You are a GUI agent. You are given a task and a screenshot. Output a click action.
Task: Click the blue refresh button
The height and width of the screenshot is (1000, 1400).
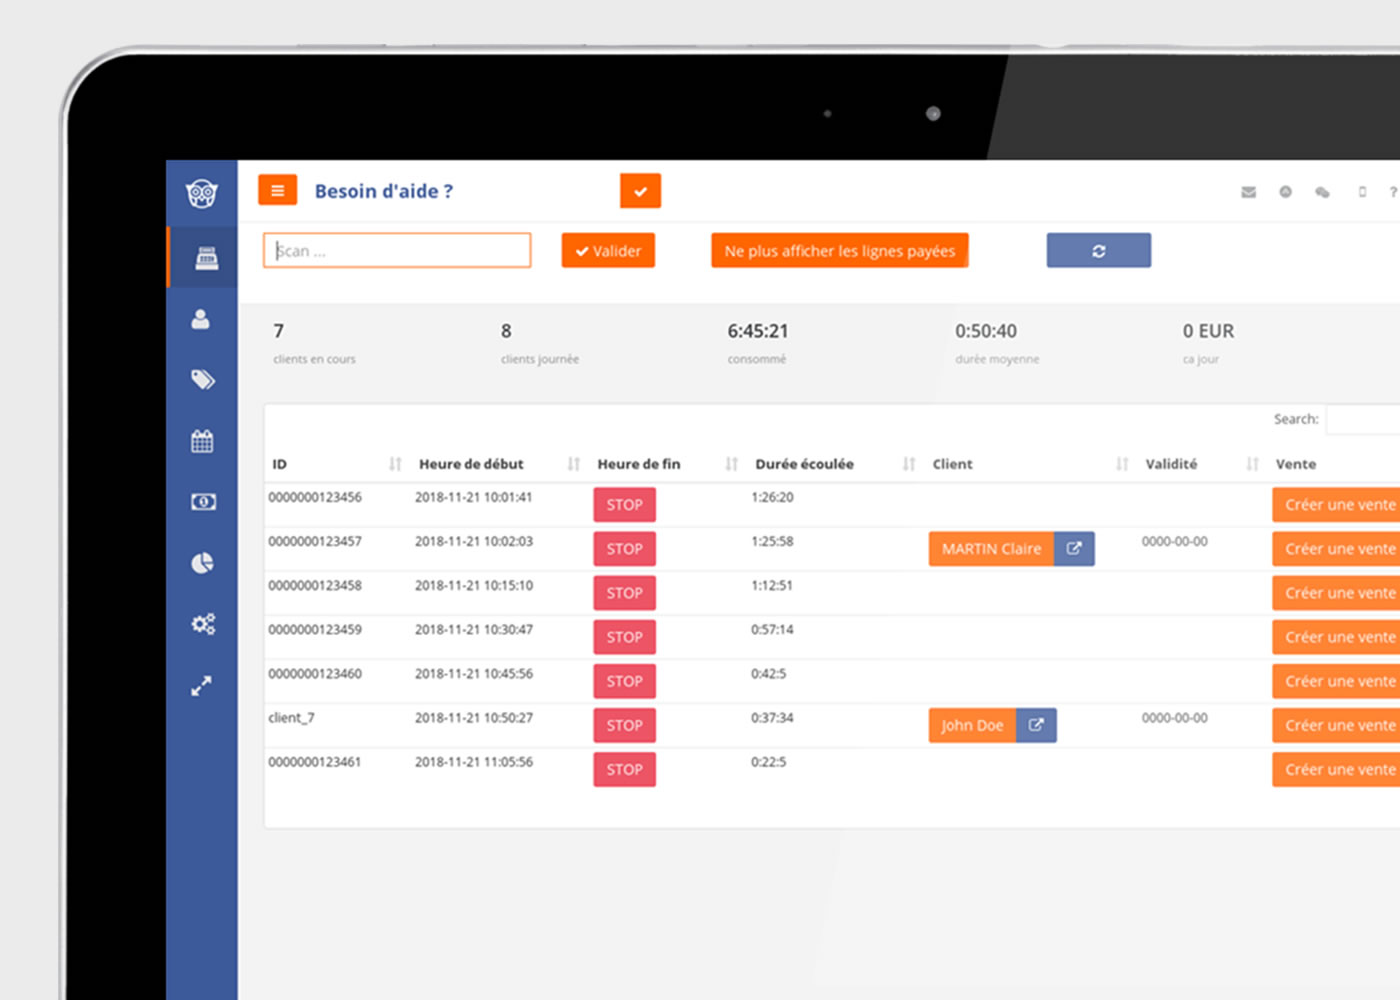click(1098, 251)
